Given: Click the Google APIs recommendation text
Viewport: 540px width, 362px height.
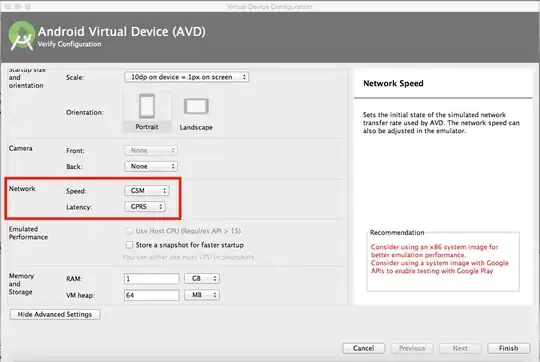Looking at the screenshot, I should point(439,267).
